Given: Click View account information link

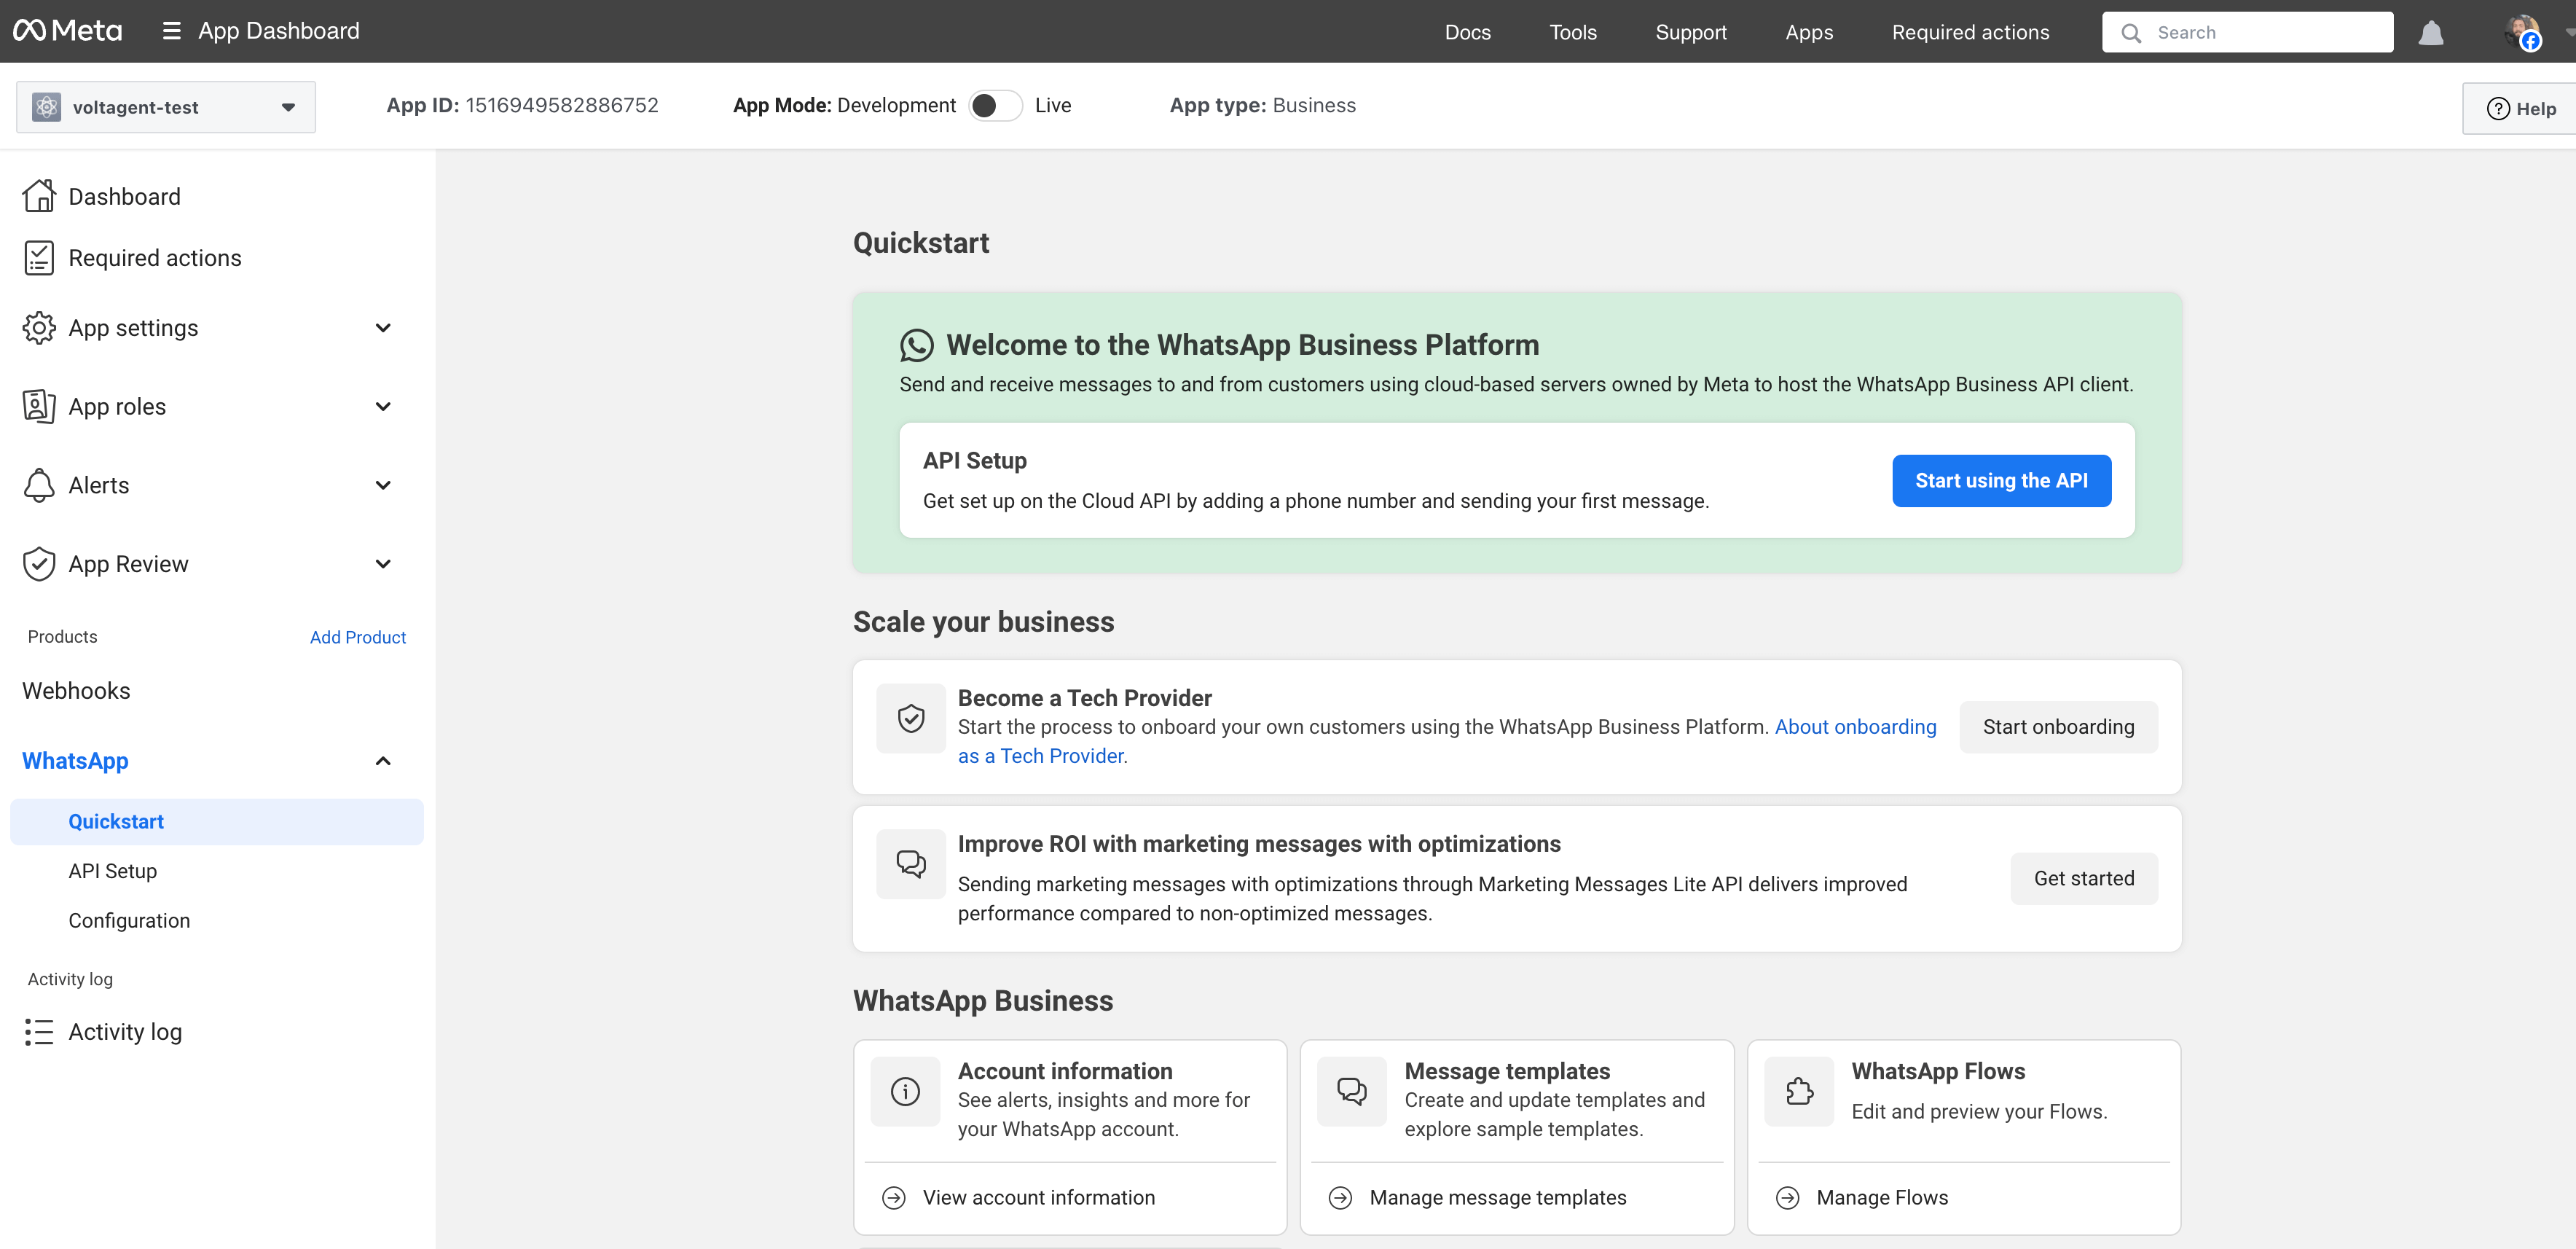Looking at the screenshot, I should 1039,1198.
